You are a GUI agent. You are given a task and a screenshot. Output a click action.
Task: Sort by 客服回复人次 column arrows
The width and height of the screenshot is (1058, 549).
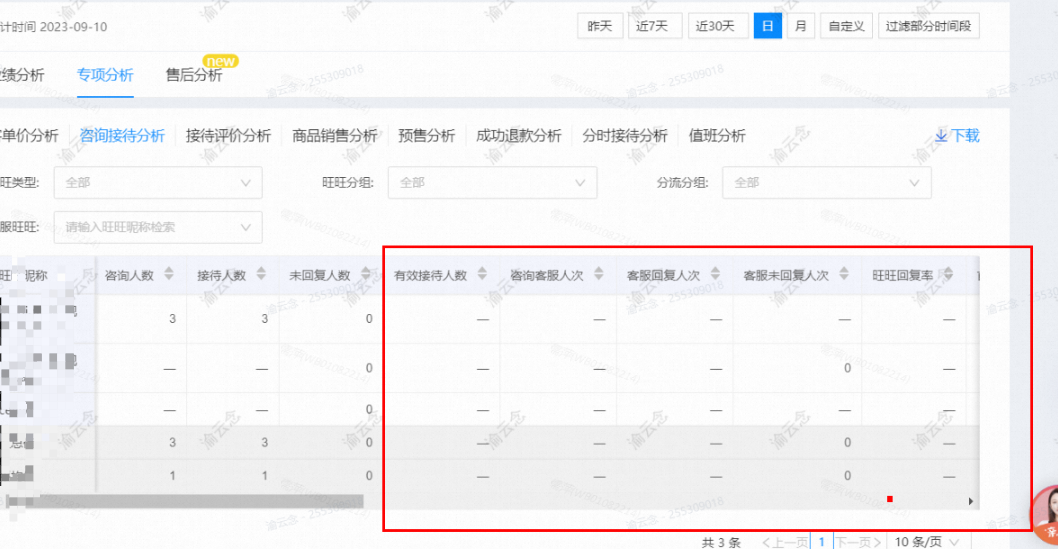[x=715, y=273]
